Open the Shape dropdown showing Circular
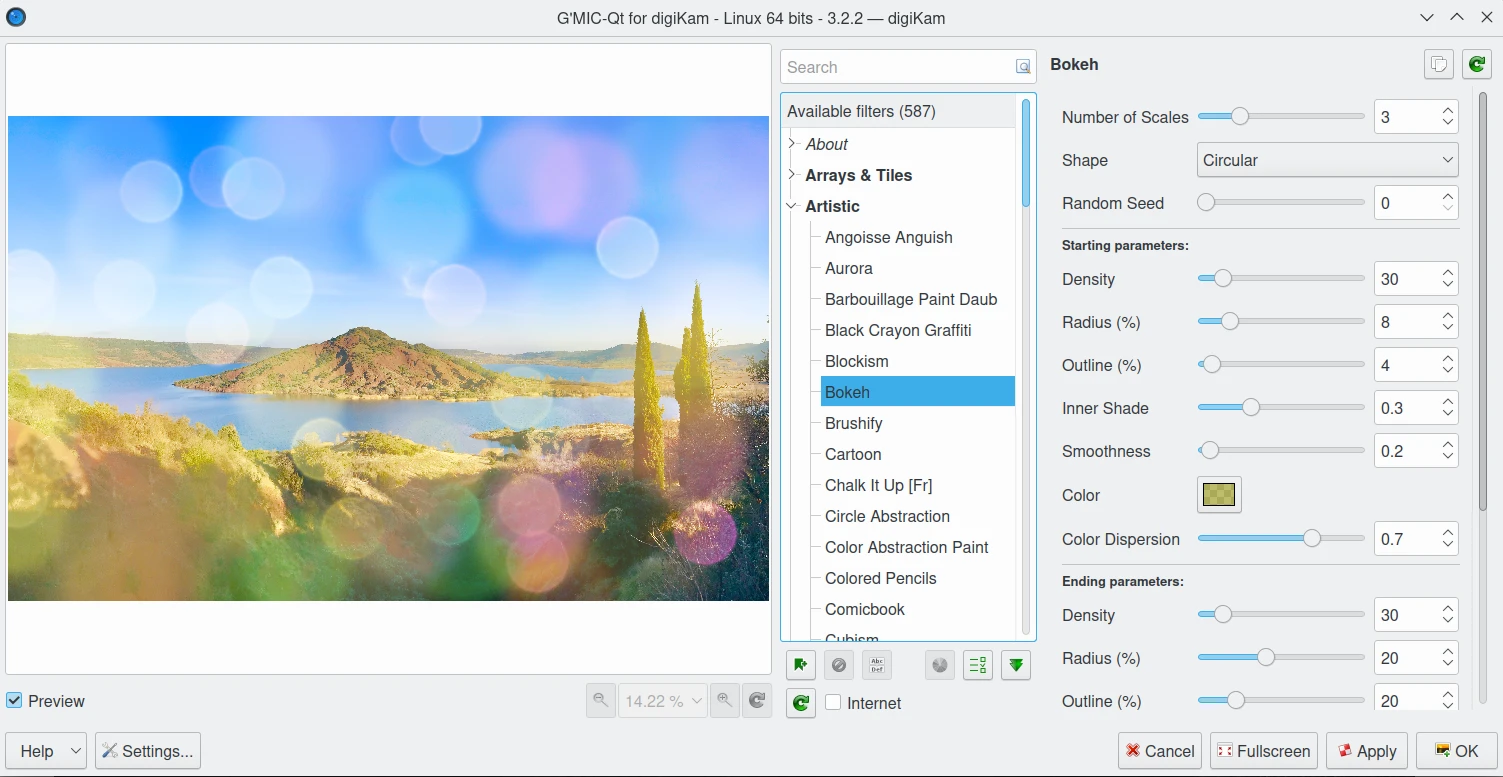Viewport: 1503px width, 777px height. pyautogui.click(x=1327, y=160)
